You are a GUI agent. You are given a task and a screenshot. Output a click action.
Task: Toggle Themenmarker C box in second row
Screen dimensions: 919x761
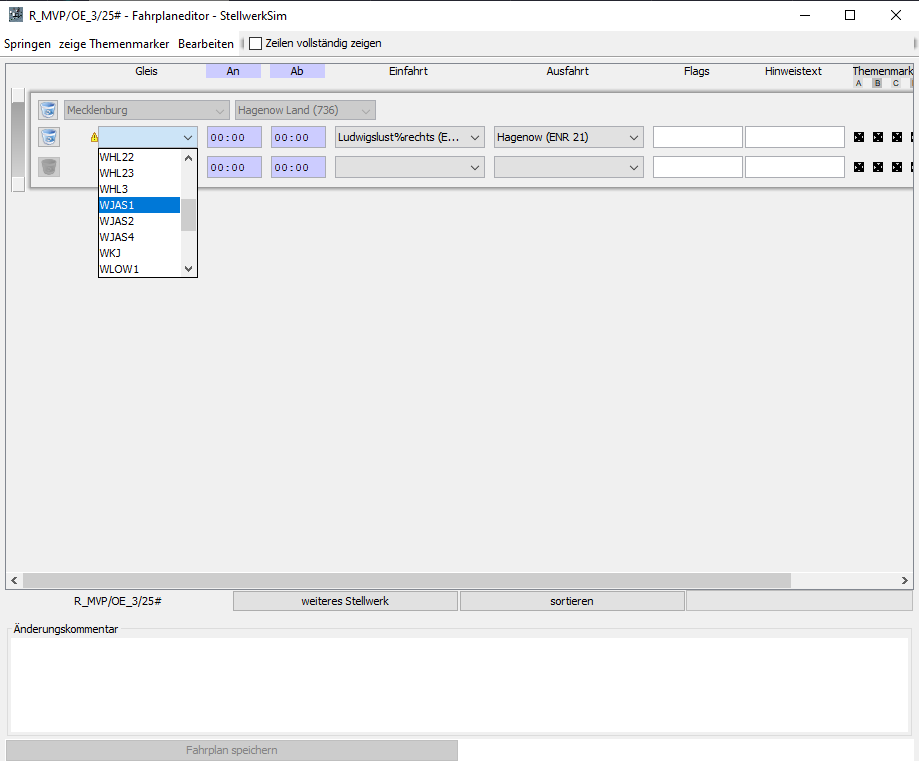[x=897, y=167]
